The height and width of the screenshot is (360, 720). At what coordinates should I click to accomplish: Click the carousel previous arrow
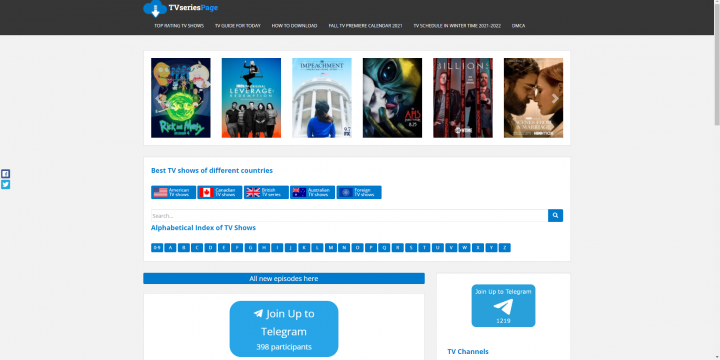(x=159, y=98)
